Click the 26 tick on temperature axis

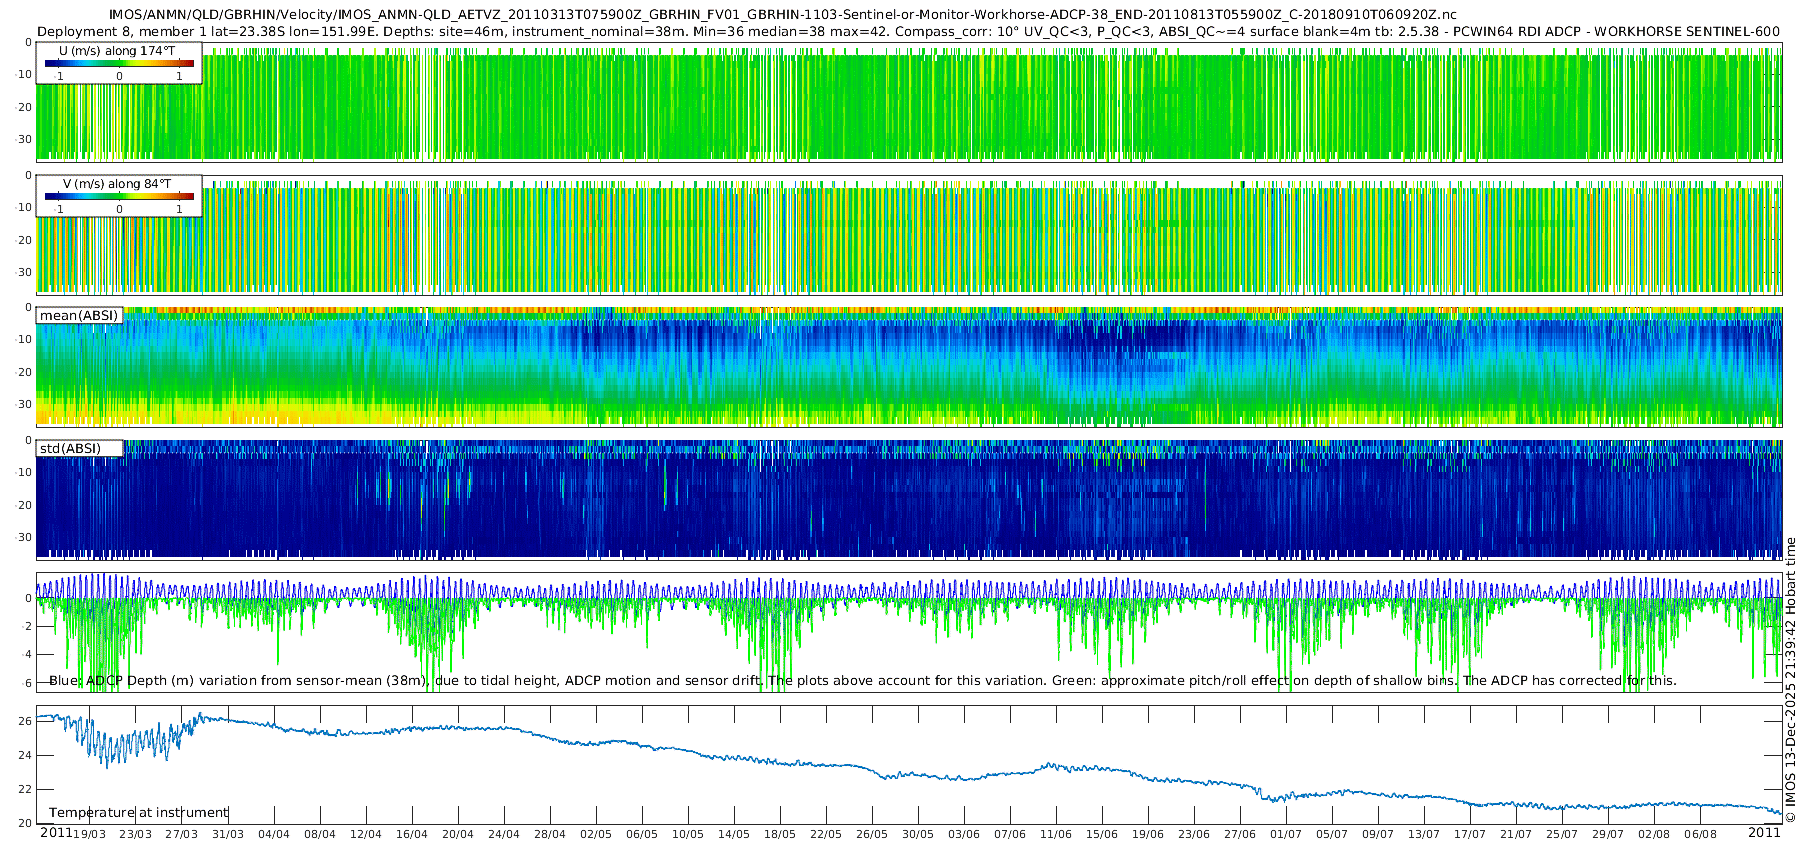click(x=27, y=720)
